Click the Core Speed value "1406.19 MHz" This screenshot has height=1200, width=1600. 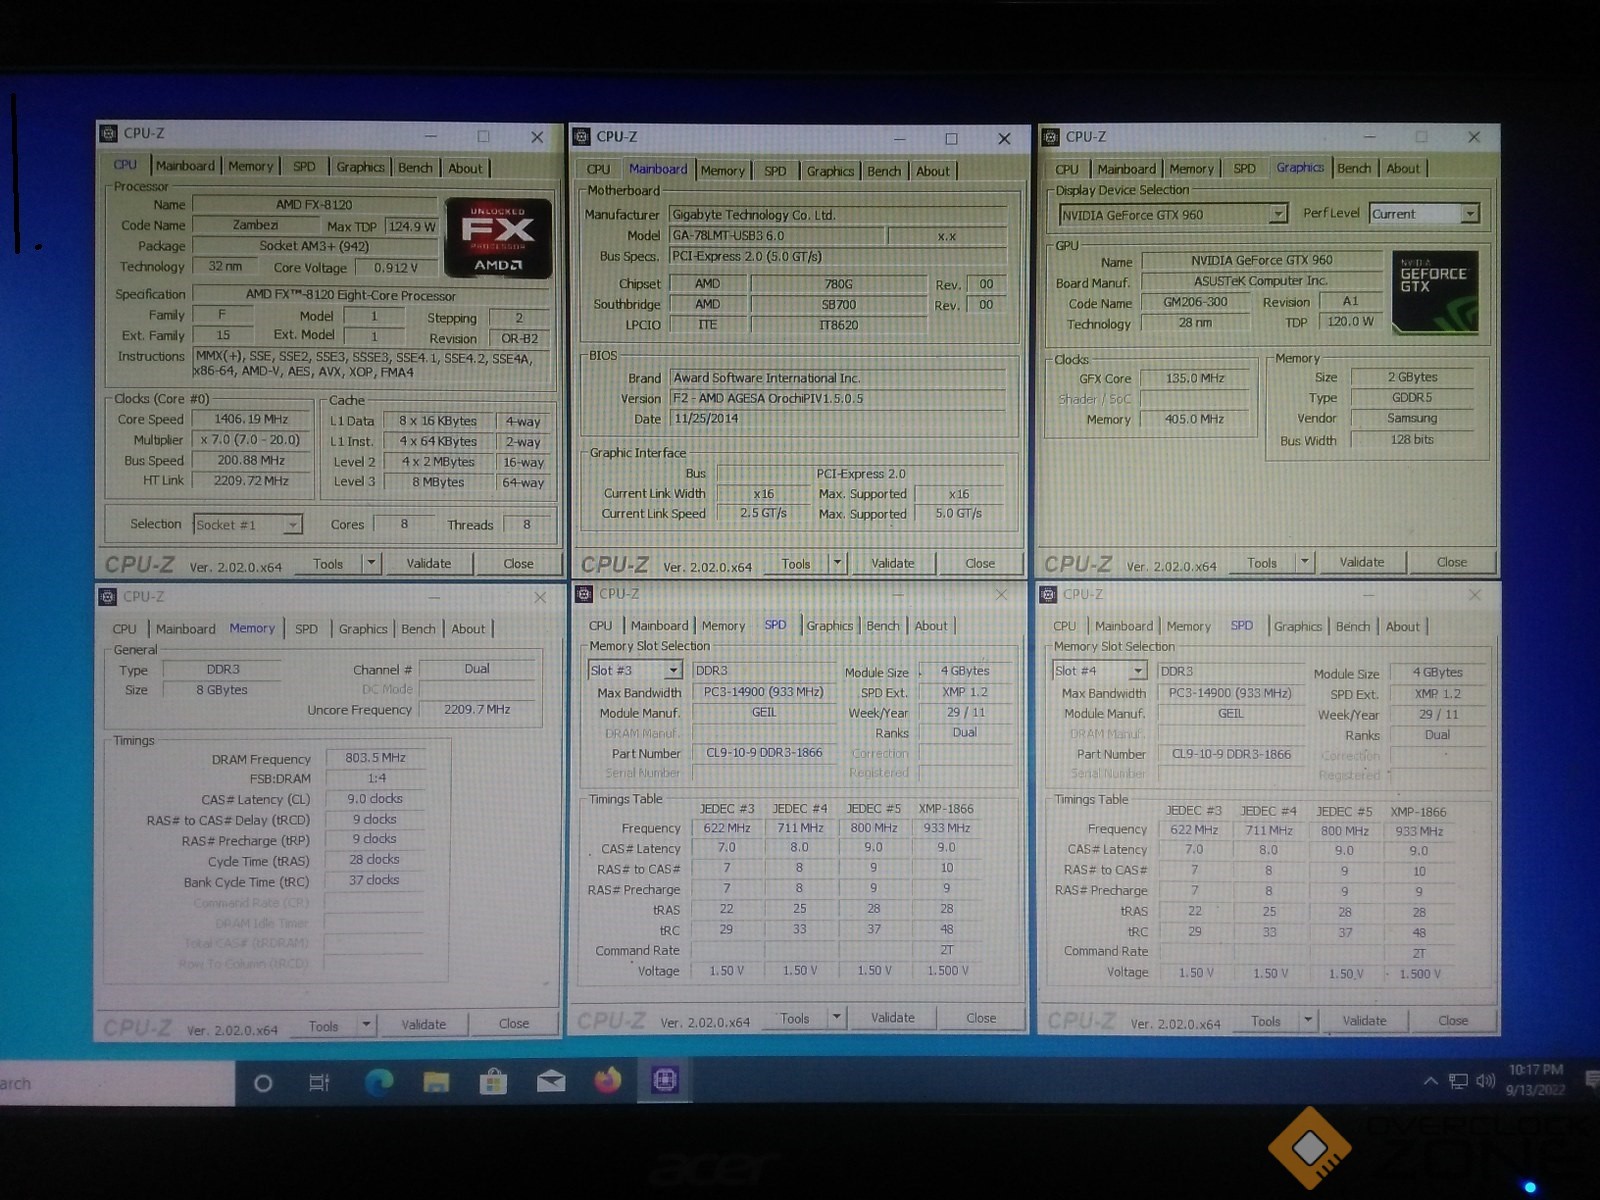[x=251, y=419]
